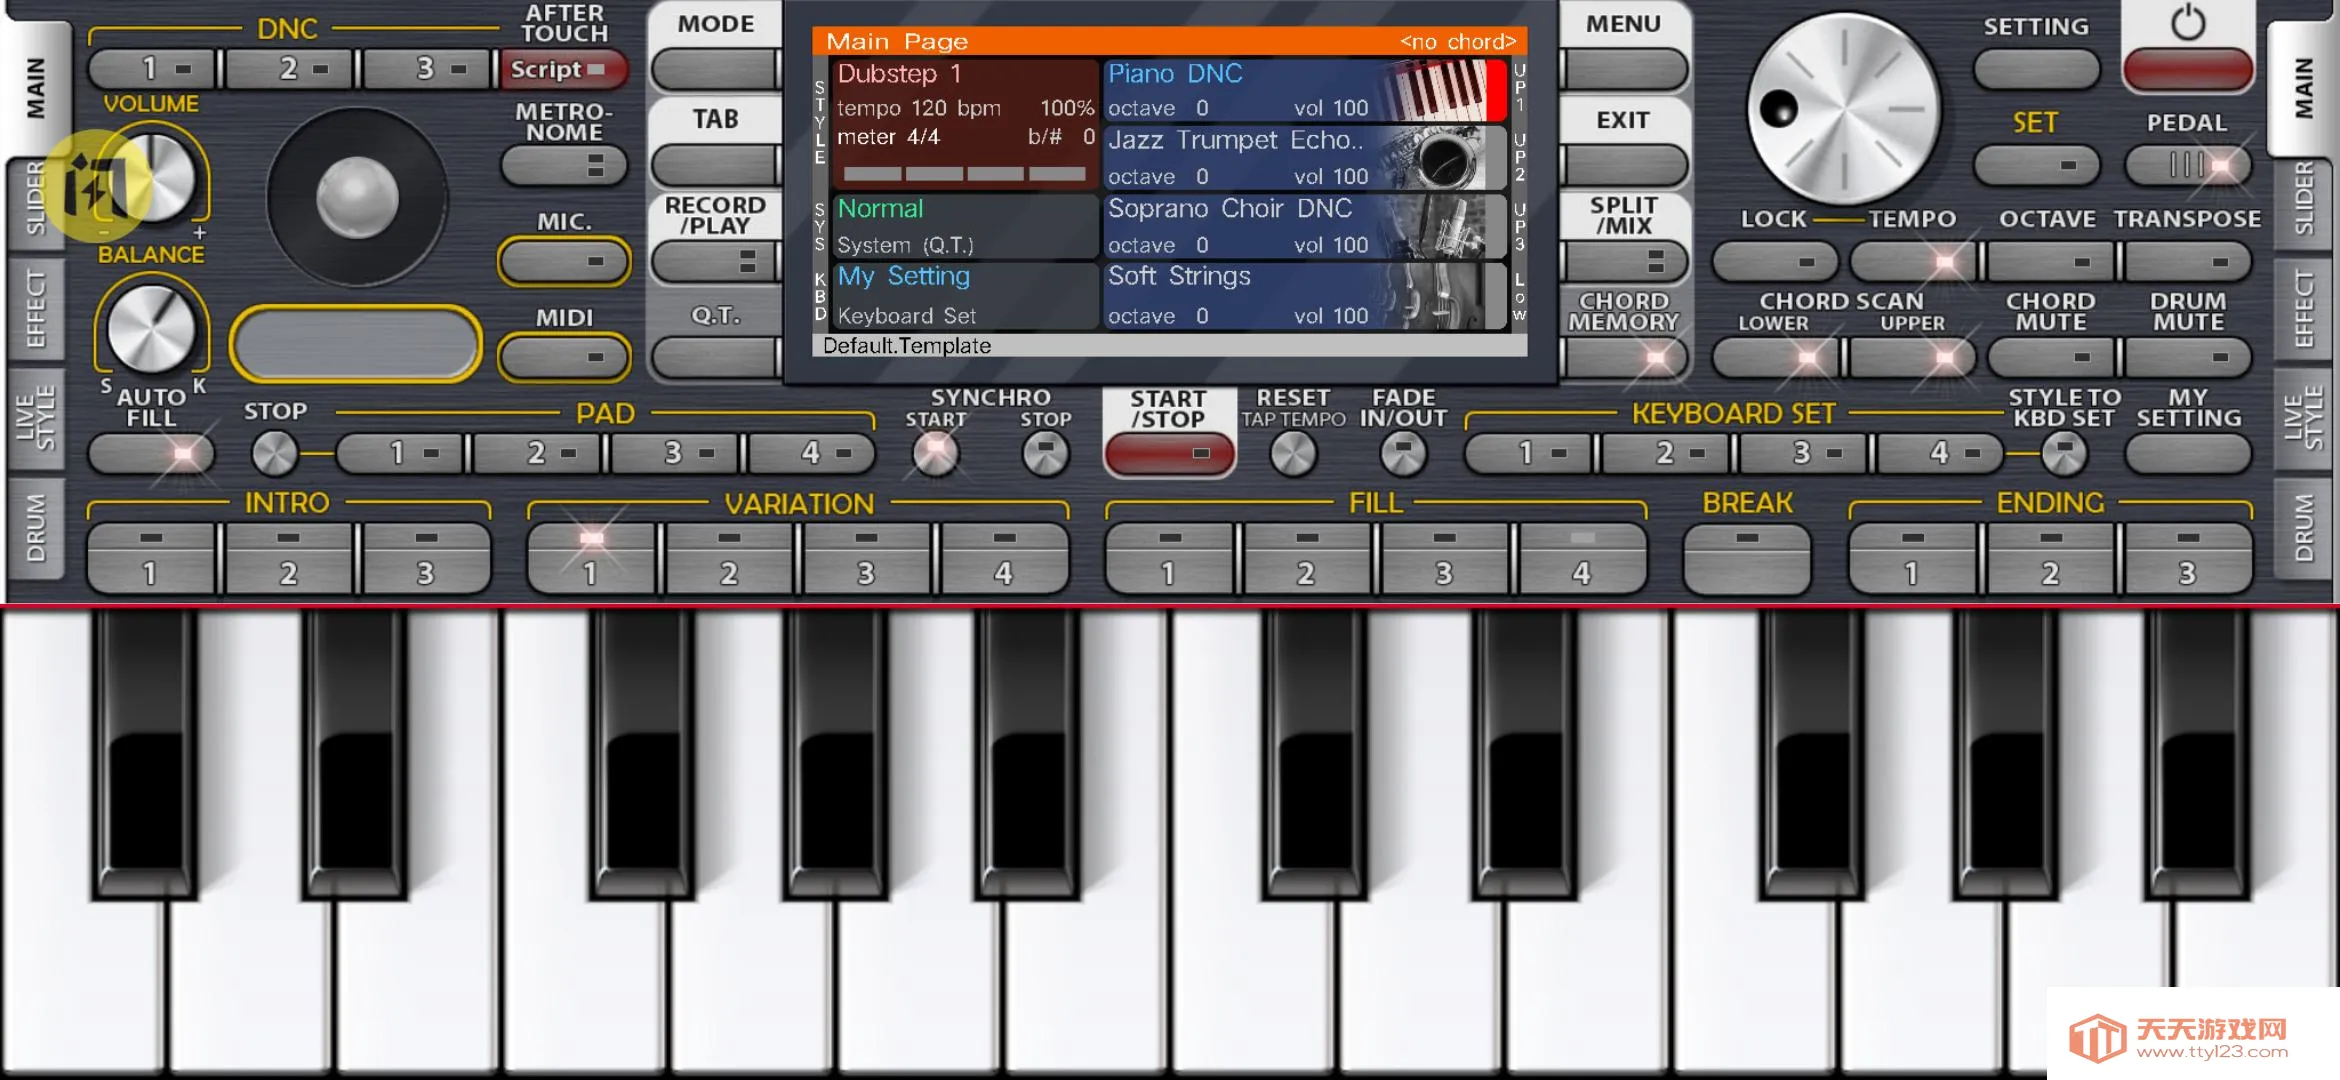Click the Reset Tap Tempo button
This screenshot has width=2340, height=1080.
pyautogui.click(x=1292, y=455)
